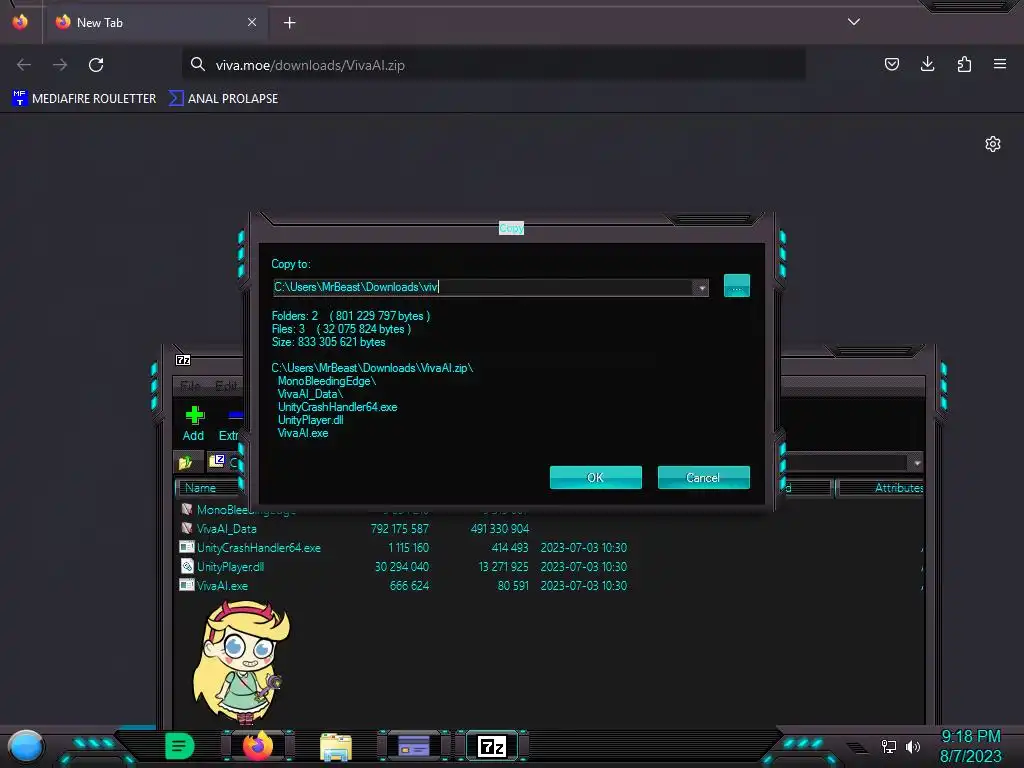Viewport: 1024px width, 768px height.
Task: Open the list all tabs chevron
Action: pos(854,22)
